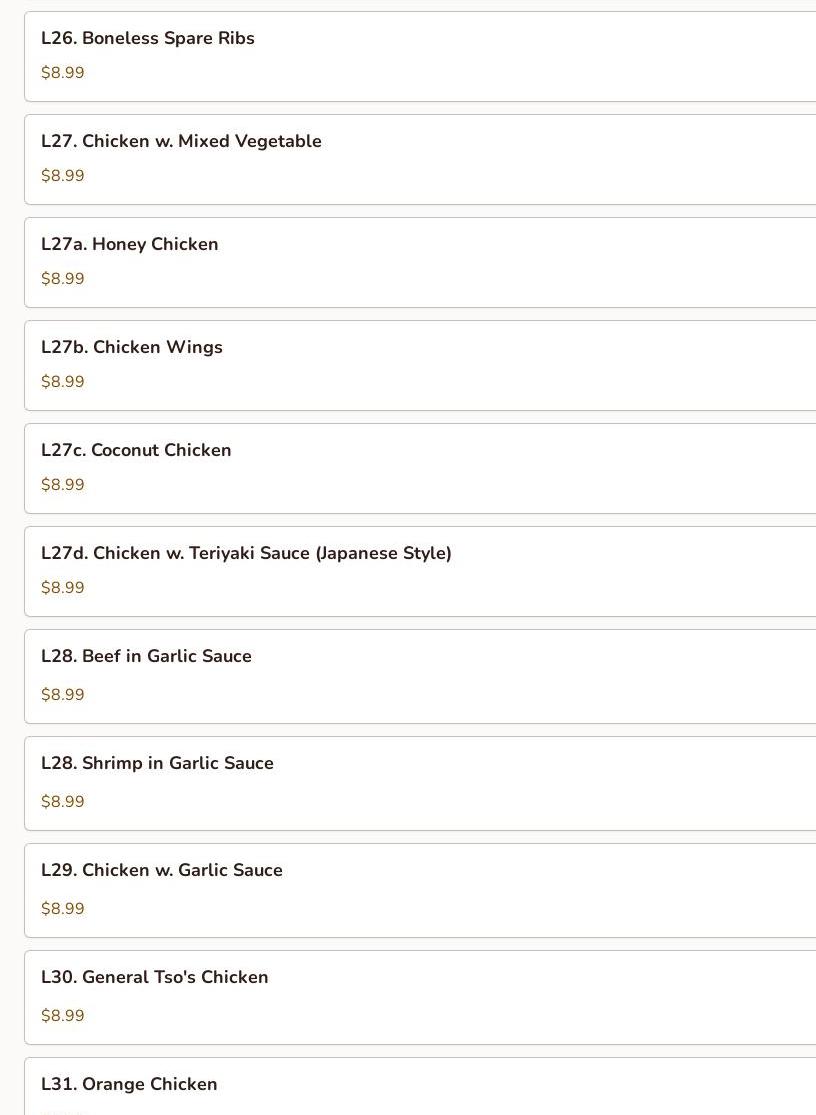816x1115 pixels.
Task: Click the price below Chicken w. Teriyaki Sauce
Action: 63,588
